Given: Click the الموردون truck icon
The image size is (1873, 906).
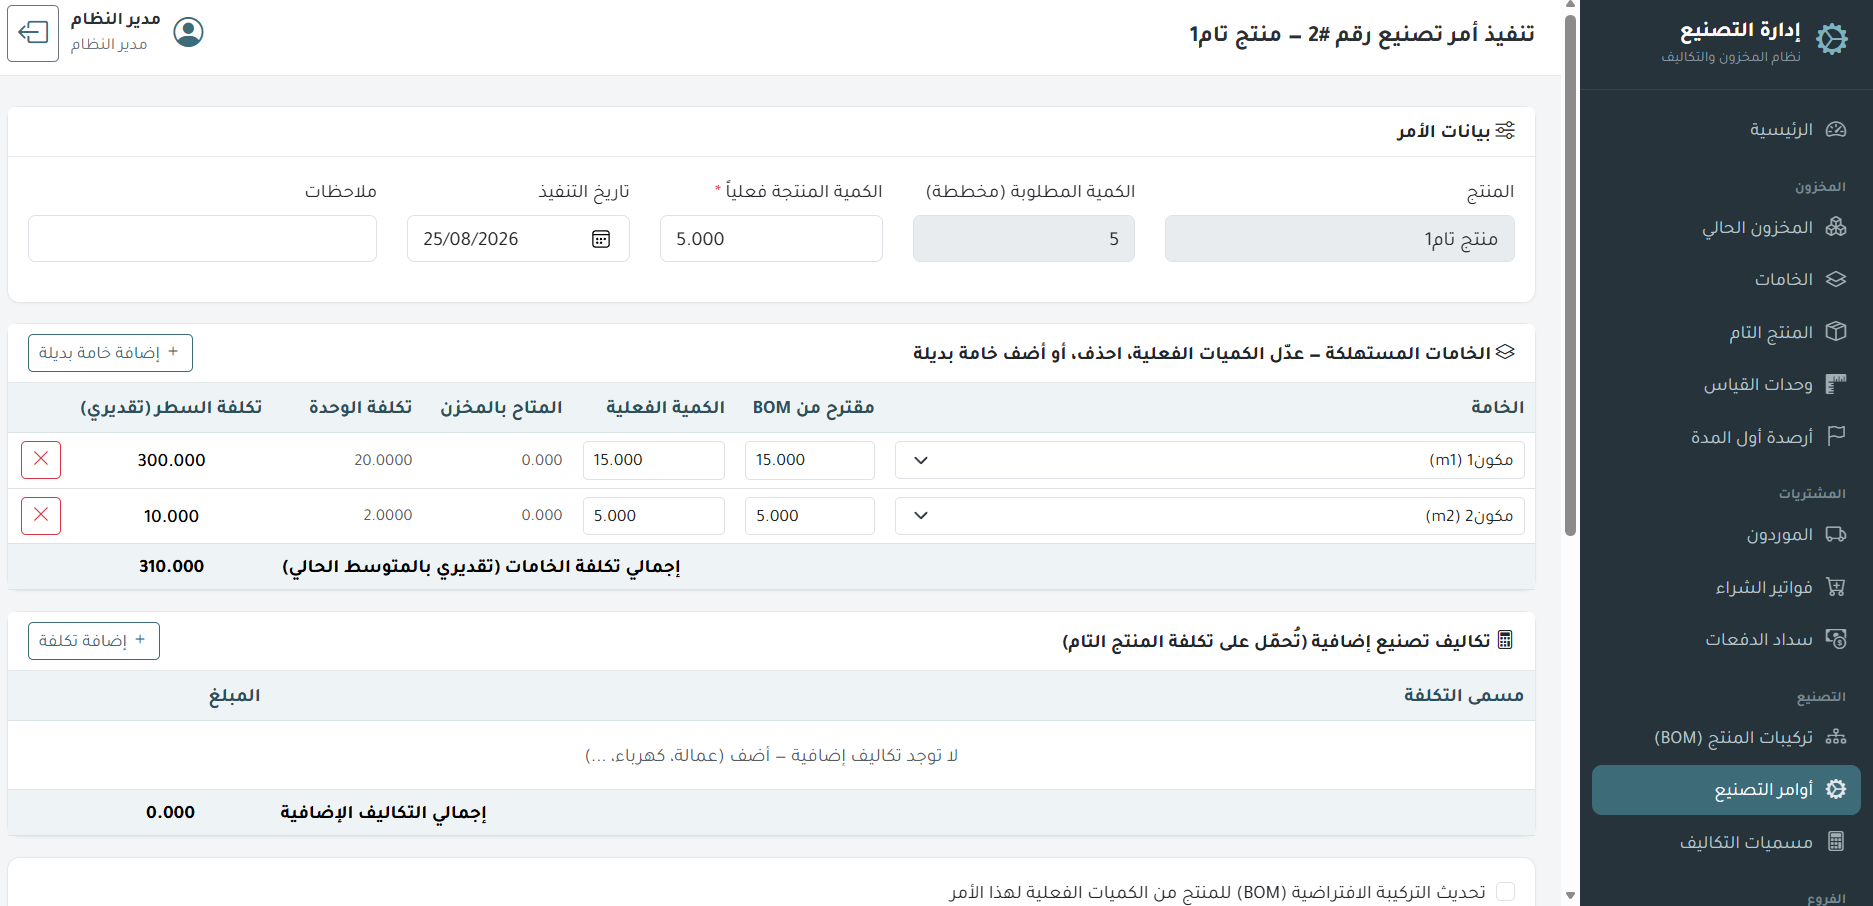Looking at the screenshot, I should (x=1836, y=535).
